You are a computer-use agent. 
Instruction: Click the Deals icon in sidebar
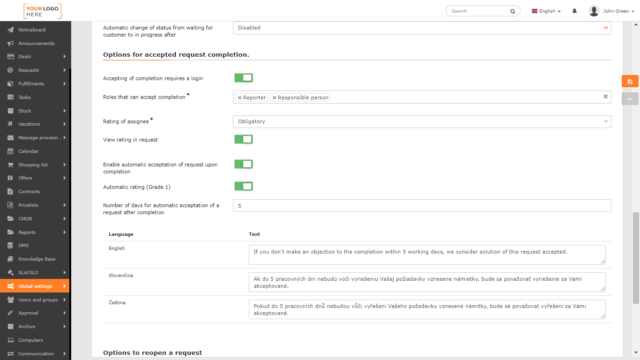(11, 57)
